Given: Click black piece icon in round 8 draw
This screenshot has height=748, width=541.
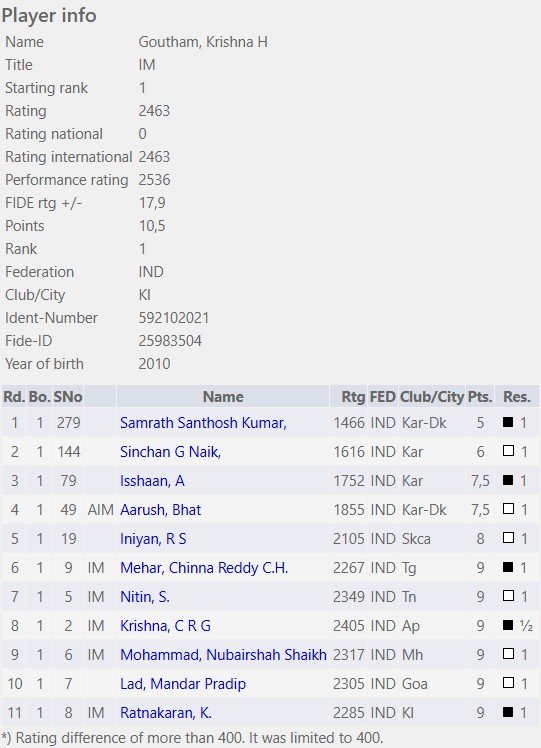Looking at the screenshot, I should pos(508,625).
